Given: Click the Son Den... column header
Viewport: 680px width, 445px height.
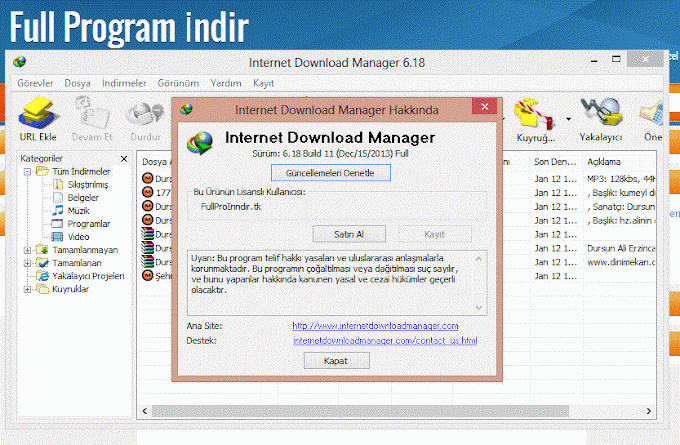Looking at the screenshot, I should (x=556, y=161).
